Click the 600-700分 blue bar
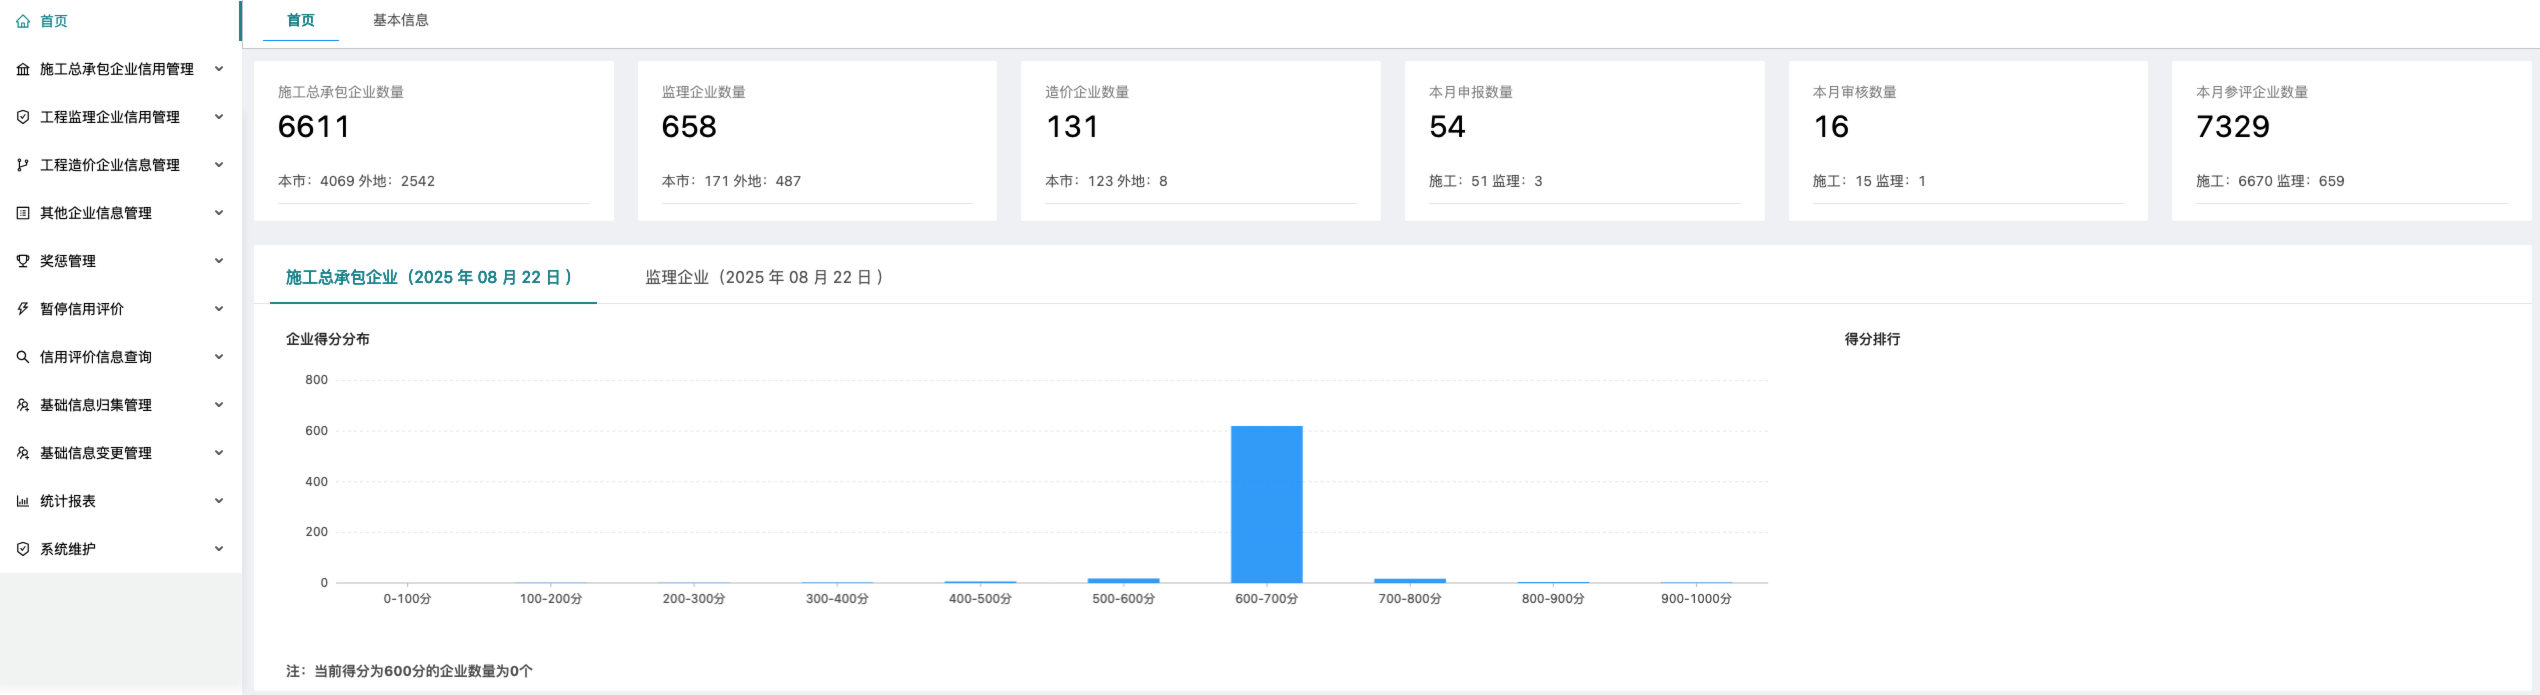2540x695 pixels. click(x=1266, y=505)
